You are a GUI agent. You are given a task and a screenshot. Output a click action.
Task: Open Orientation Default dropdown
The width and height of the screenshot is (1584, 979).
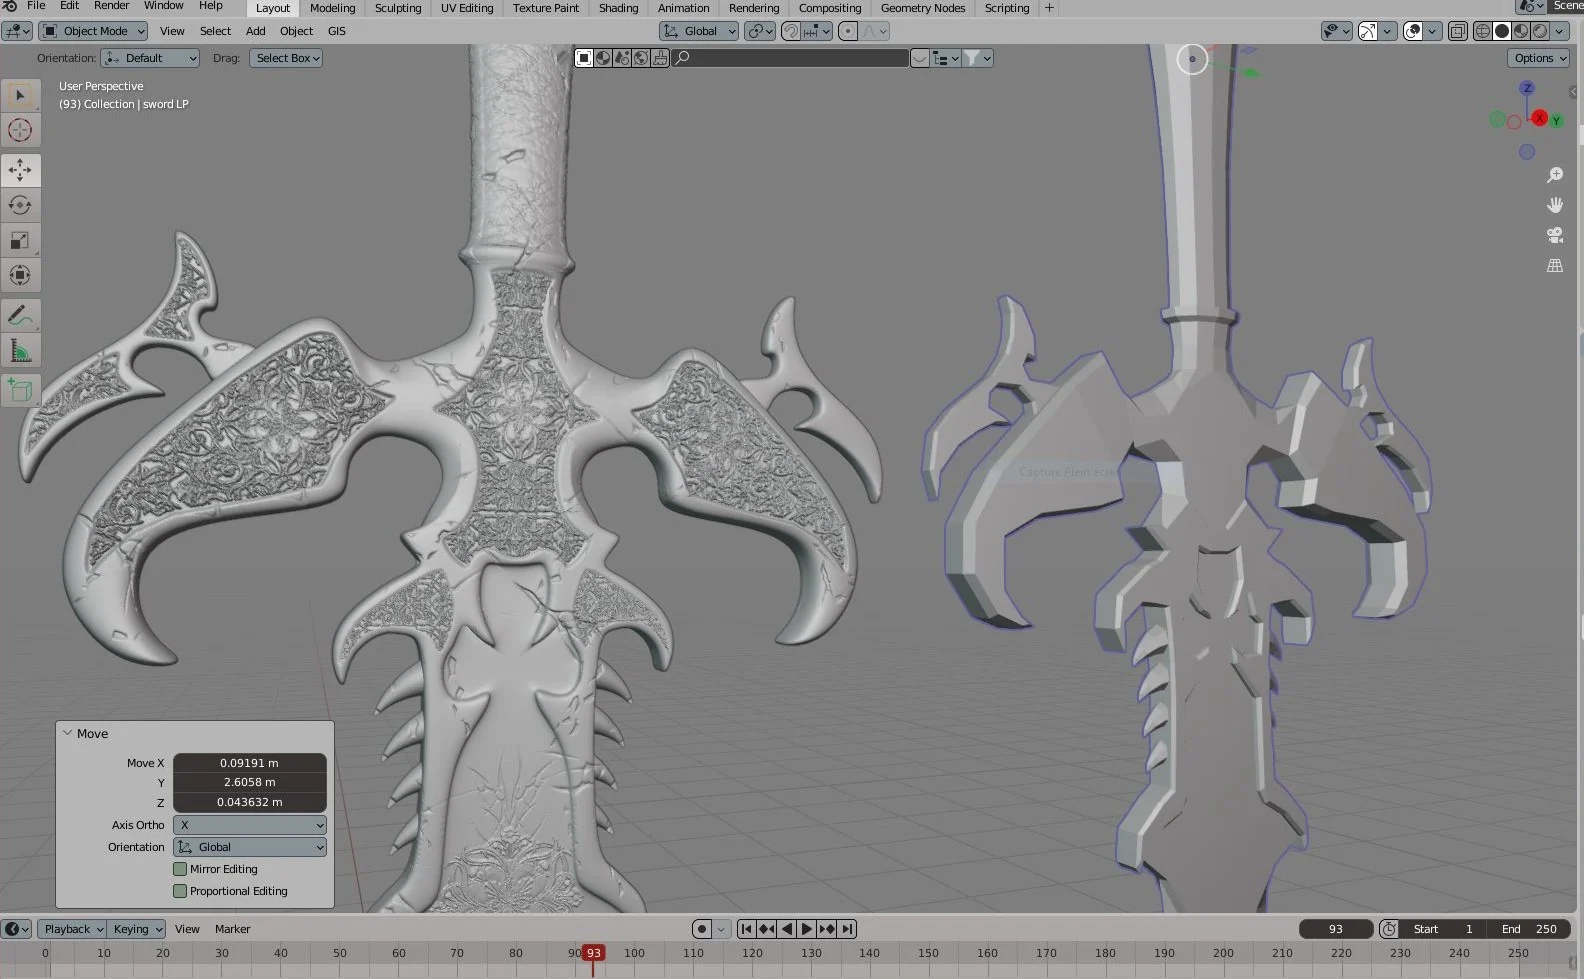click(151, 58)
